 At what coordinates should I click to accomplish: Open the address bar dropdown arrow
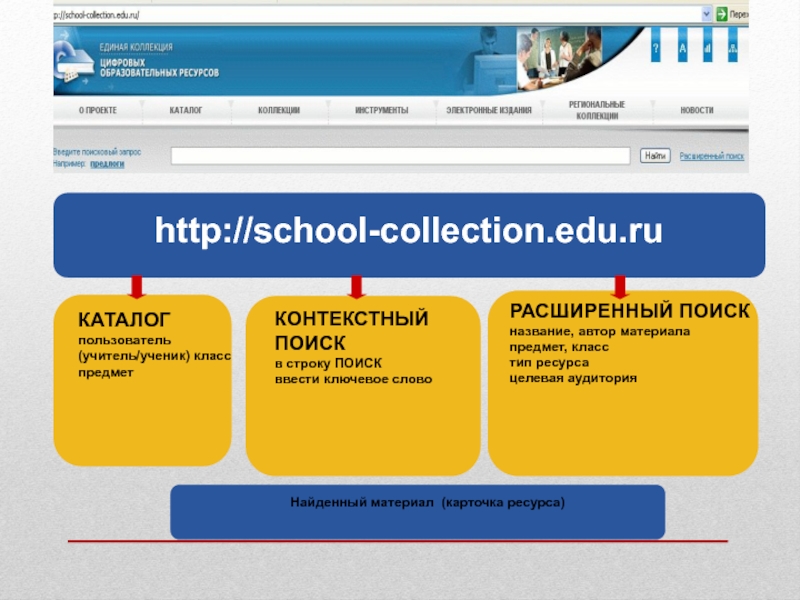[x=706, y=14]
